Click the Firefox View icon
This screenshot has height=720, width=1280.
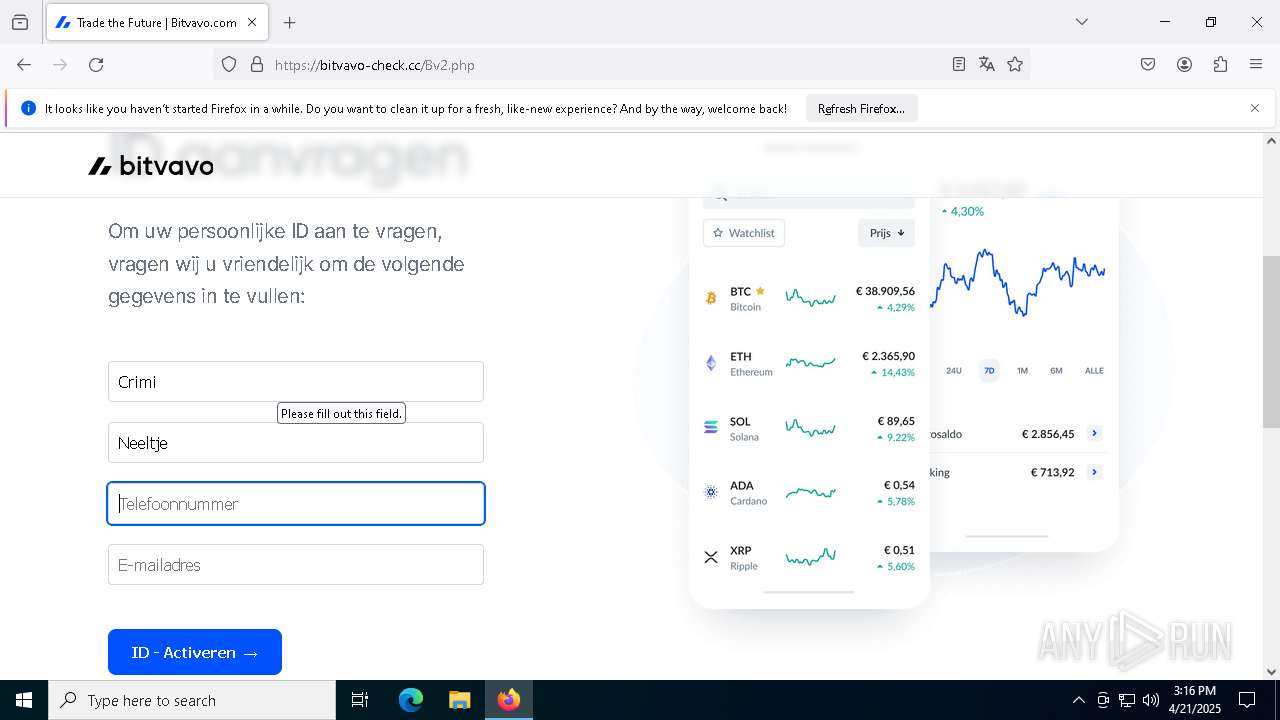(x=20, y=22)
